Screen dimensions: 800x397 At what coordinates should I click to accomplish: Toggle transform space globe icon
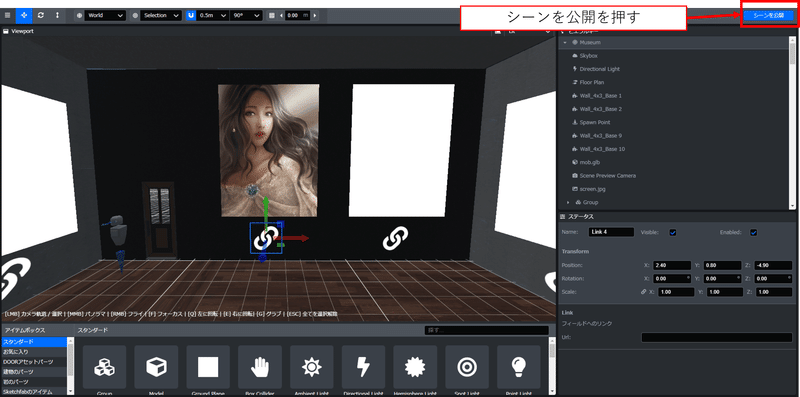pyautogui.click(x=79, y=15)
